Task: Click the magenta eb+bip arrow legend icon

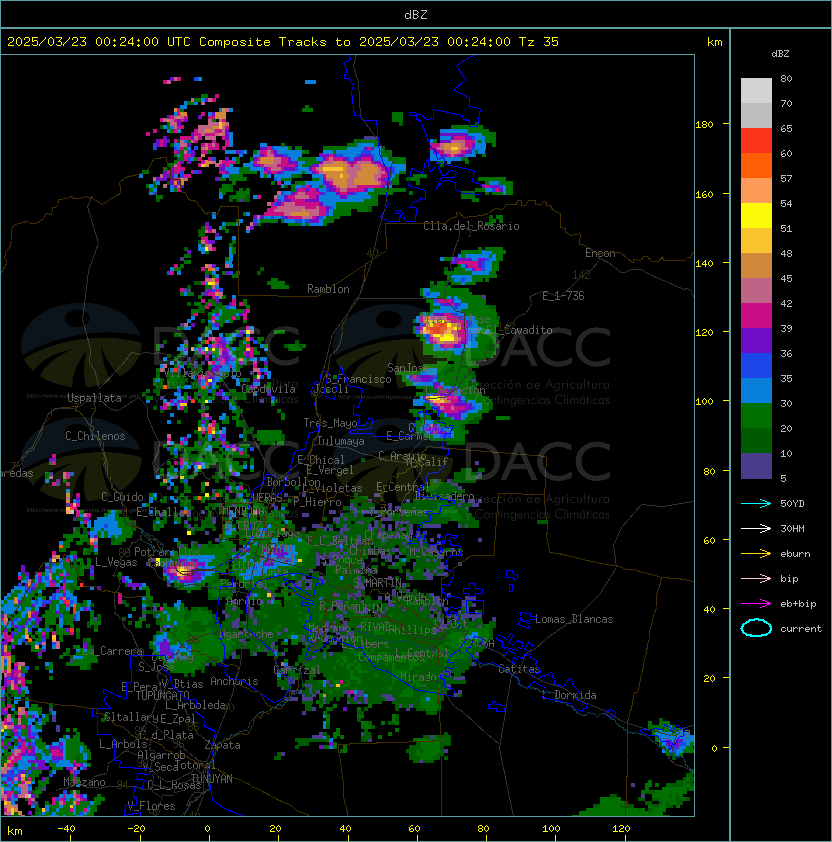Action: coord(756,604)
